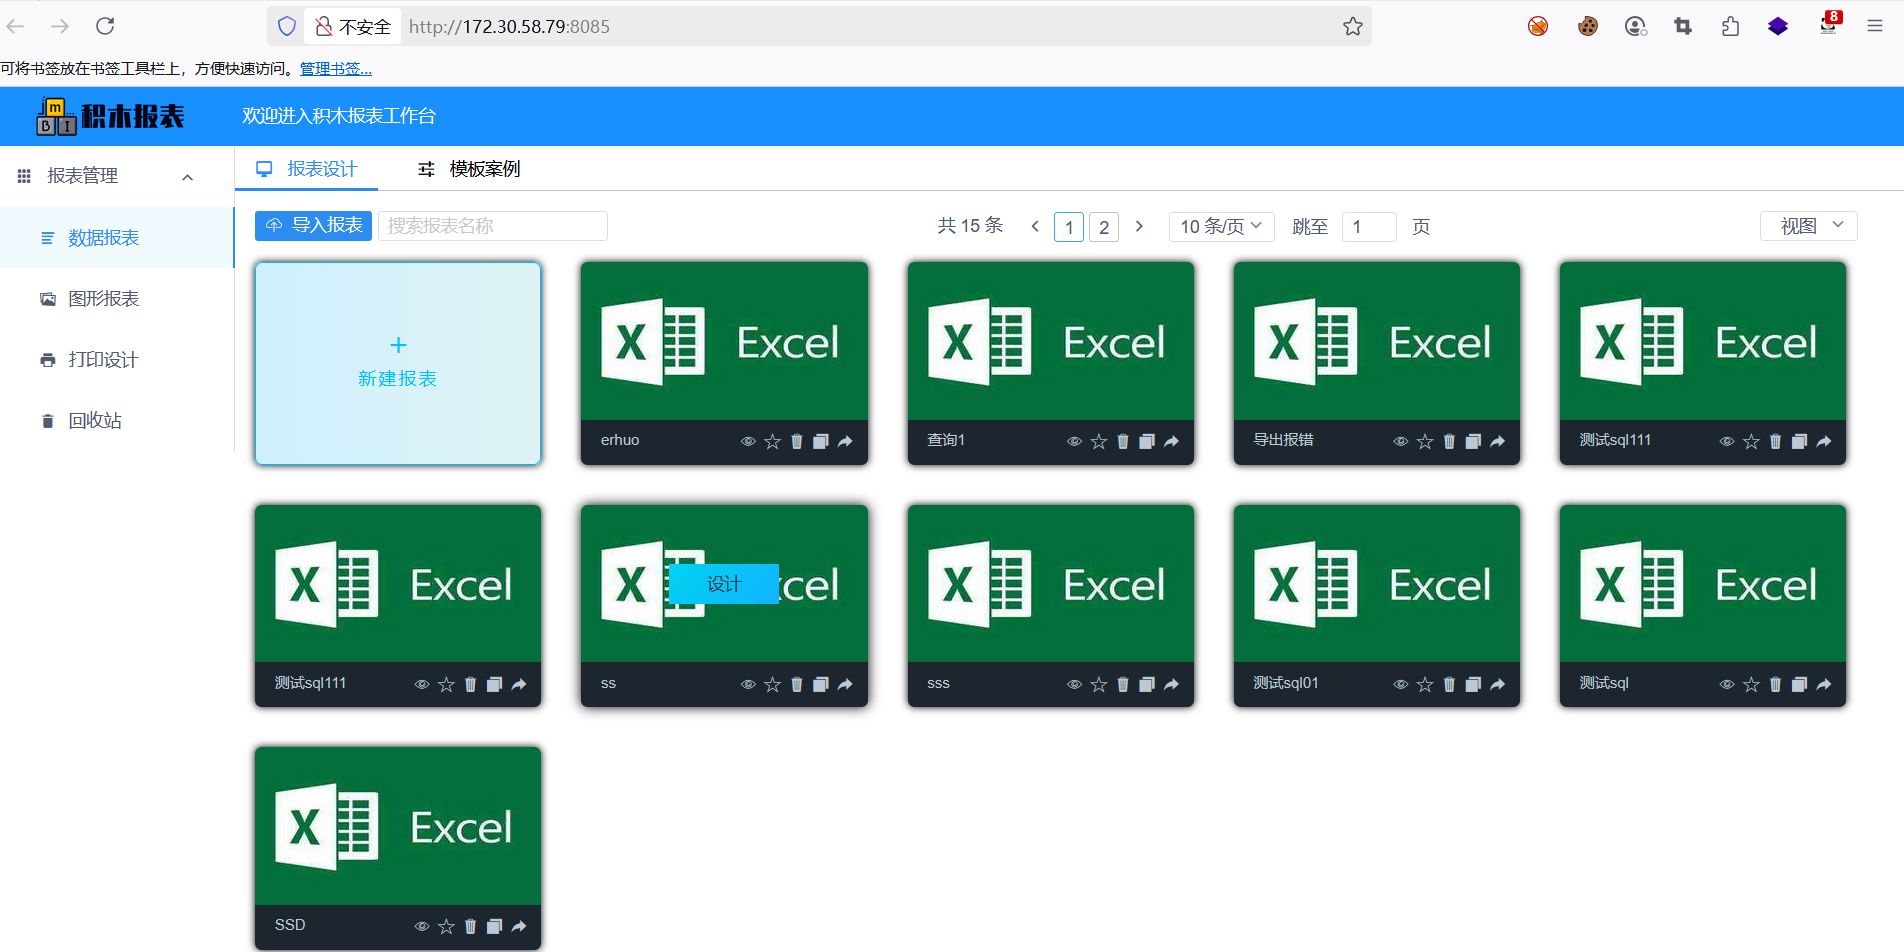Share the 导出报错 report
This screenshot has height=952, width=1904.
click(1497, 442)
